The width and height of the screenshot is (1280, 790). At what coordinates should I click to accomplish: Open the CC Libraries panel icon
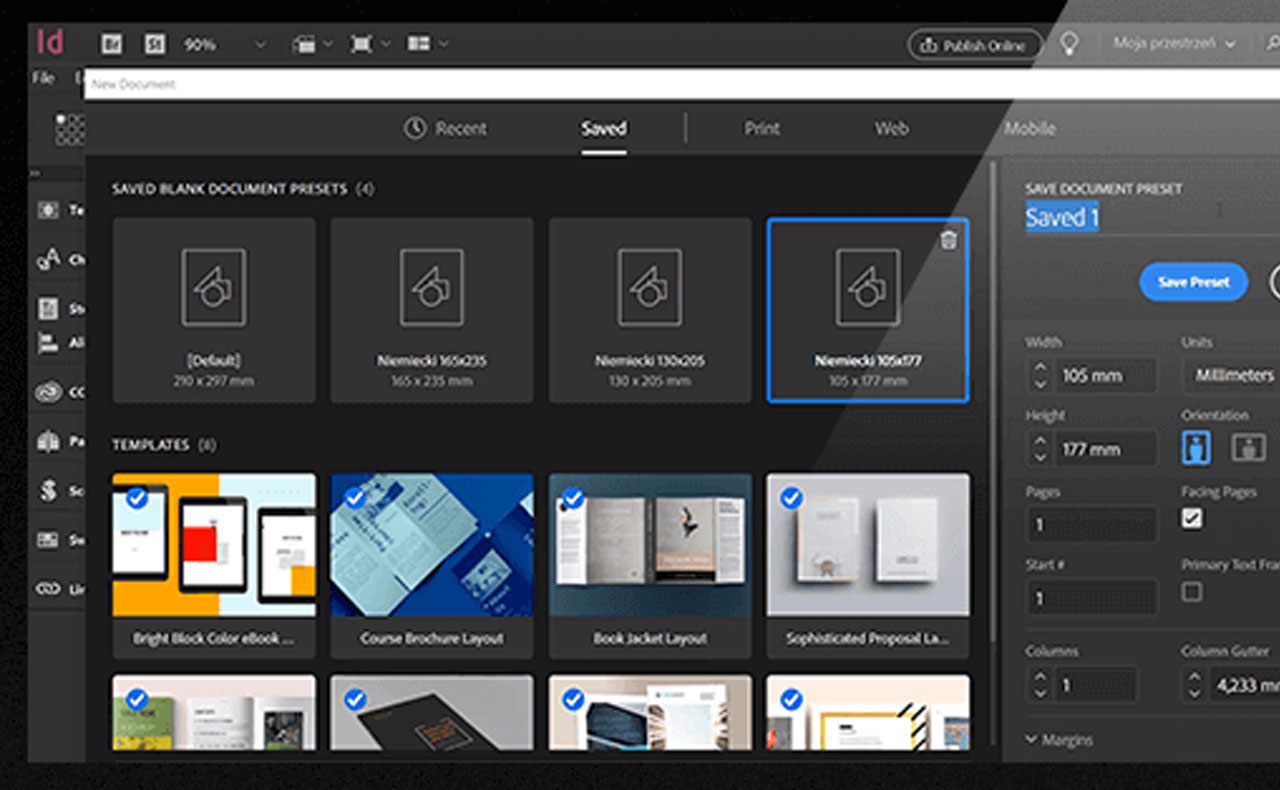click(48, 392)
